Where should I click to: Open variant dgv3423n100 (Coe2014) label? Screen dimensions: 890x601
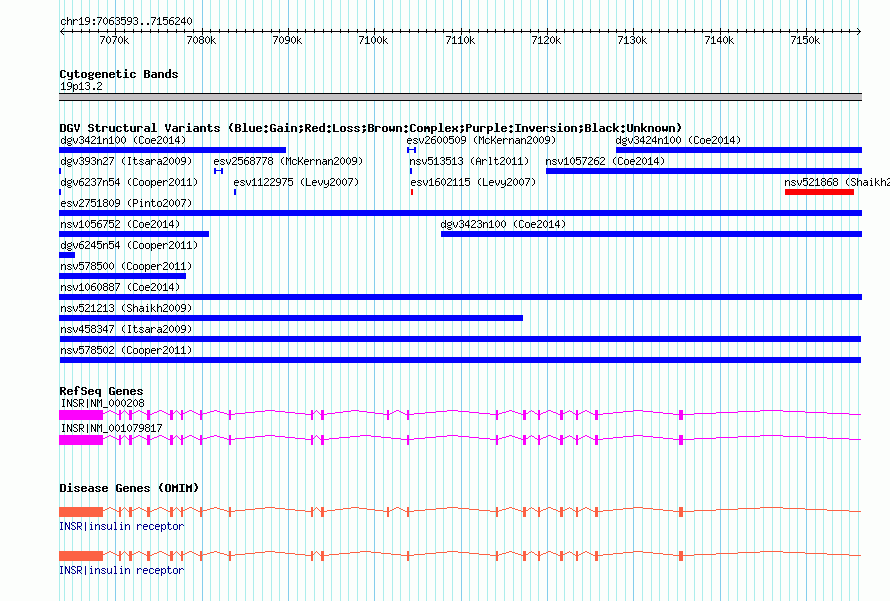tap(503, 224)
